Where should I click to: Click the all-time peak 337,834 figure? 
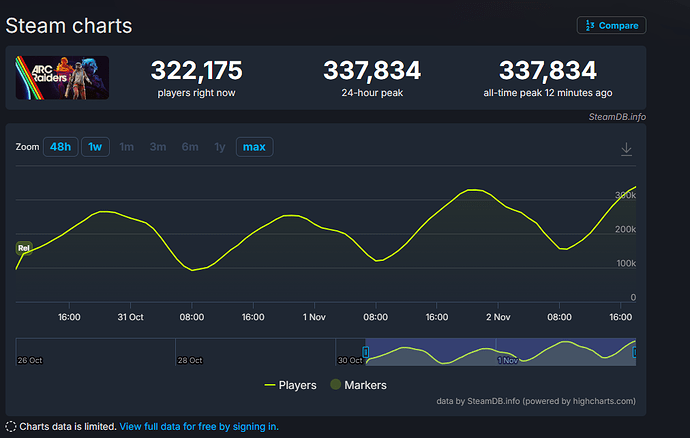click(547, 70)
